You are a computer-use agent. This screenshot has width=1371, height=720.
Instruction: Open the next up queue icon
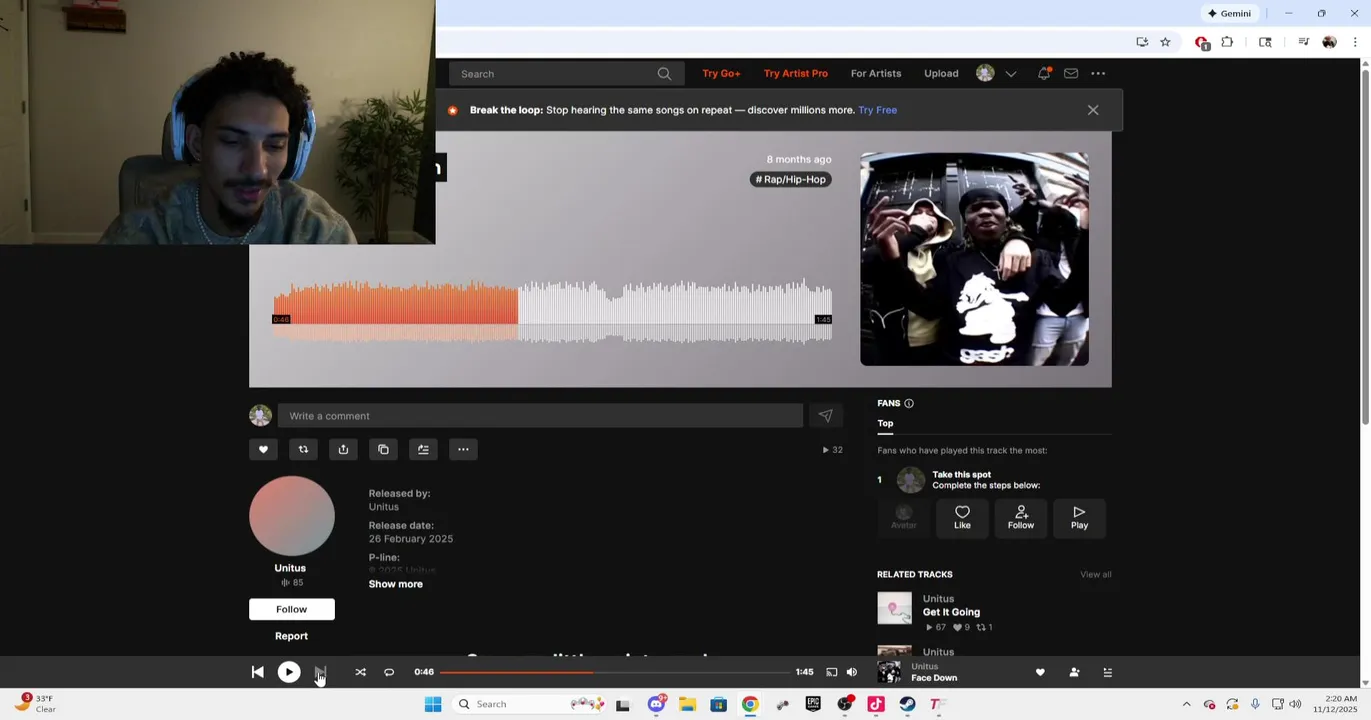click(x=1107, y=672)
